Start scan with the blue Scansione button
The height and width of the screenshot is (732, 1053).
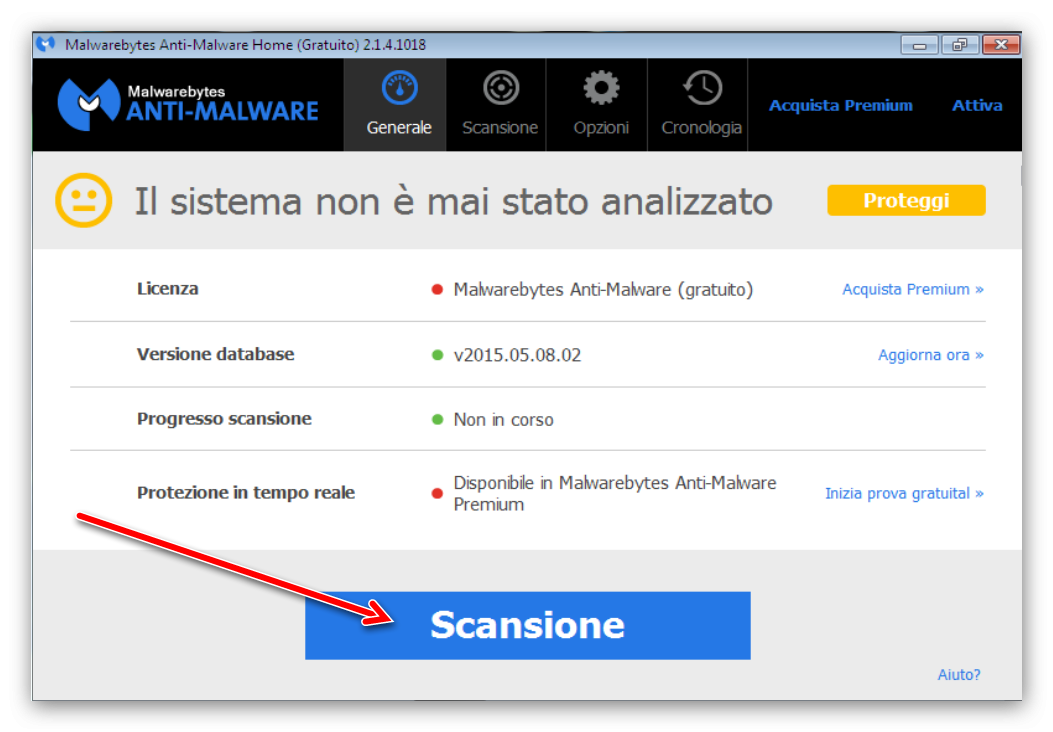527,625
